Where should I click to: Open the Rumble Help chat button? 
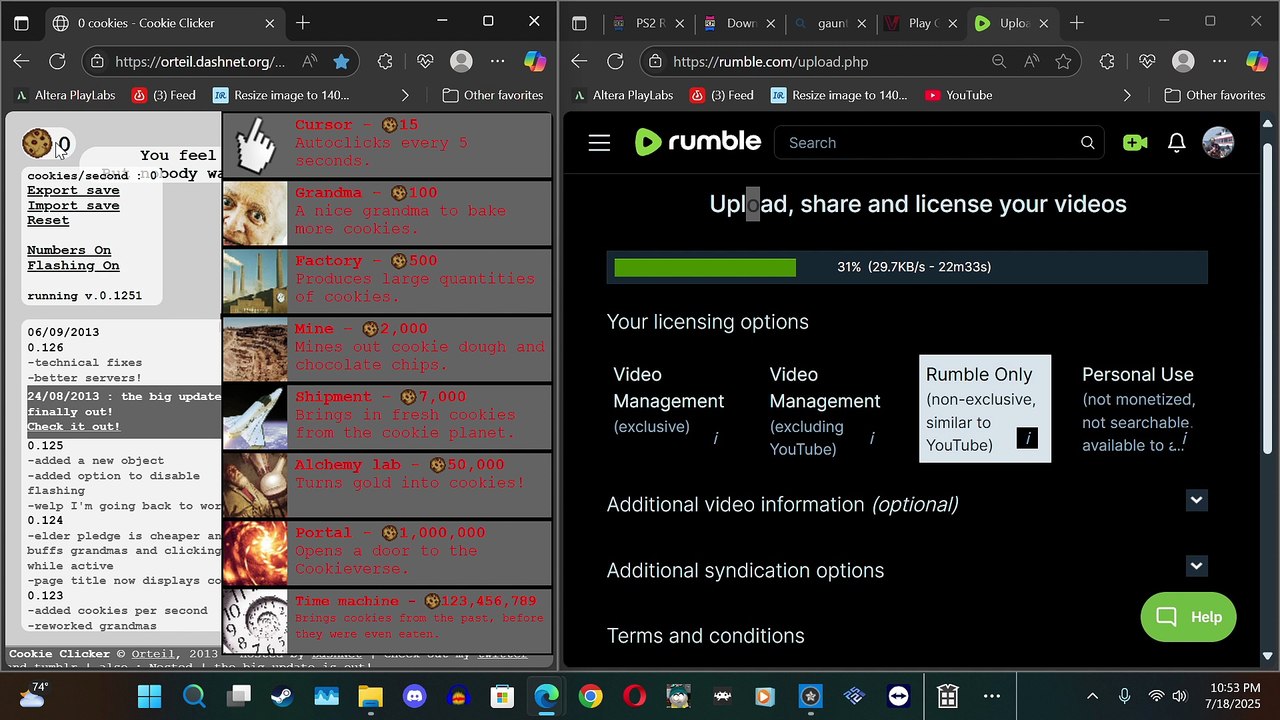coord(1188,617)
